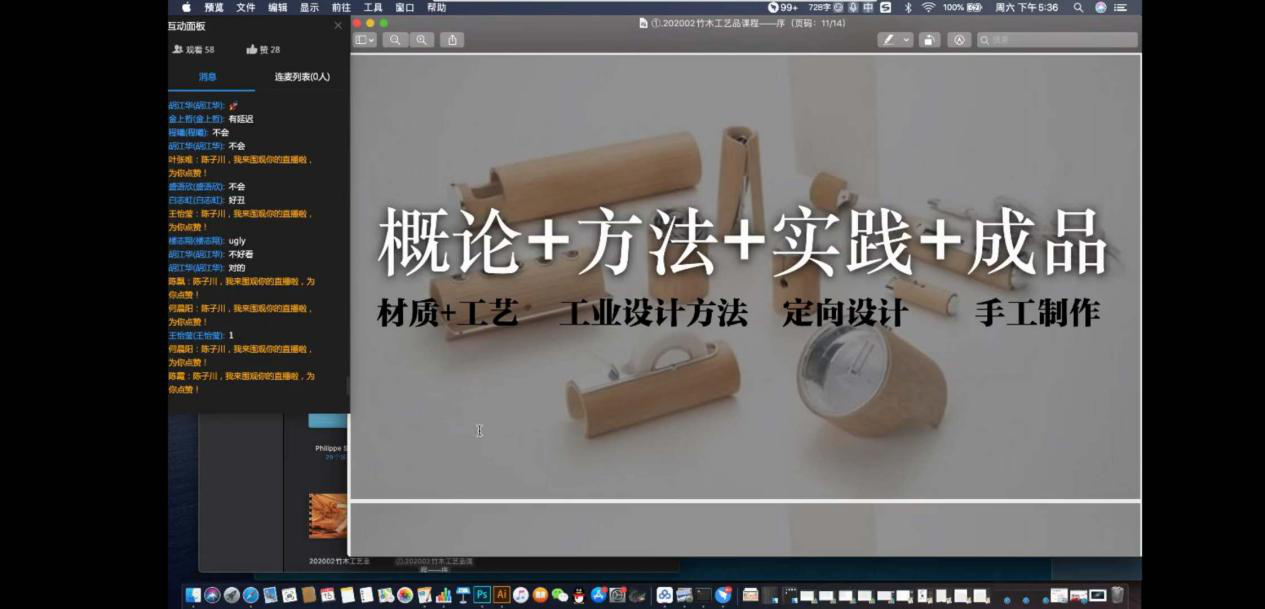This screenshot has width=1265, height=609.
Task: Toggle the input method 中 indicator
Action: point(868,7)
